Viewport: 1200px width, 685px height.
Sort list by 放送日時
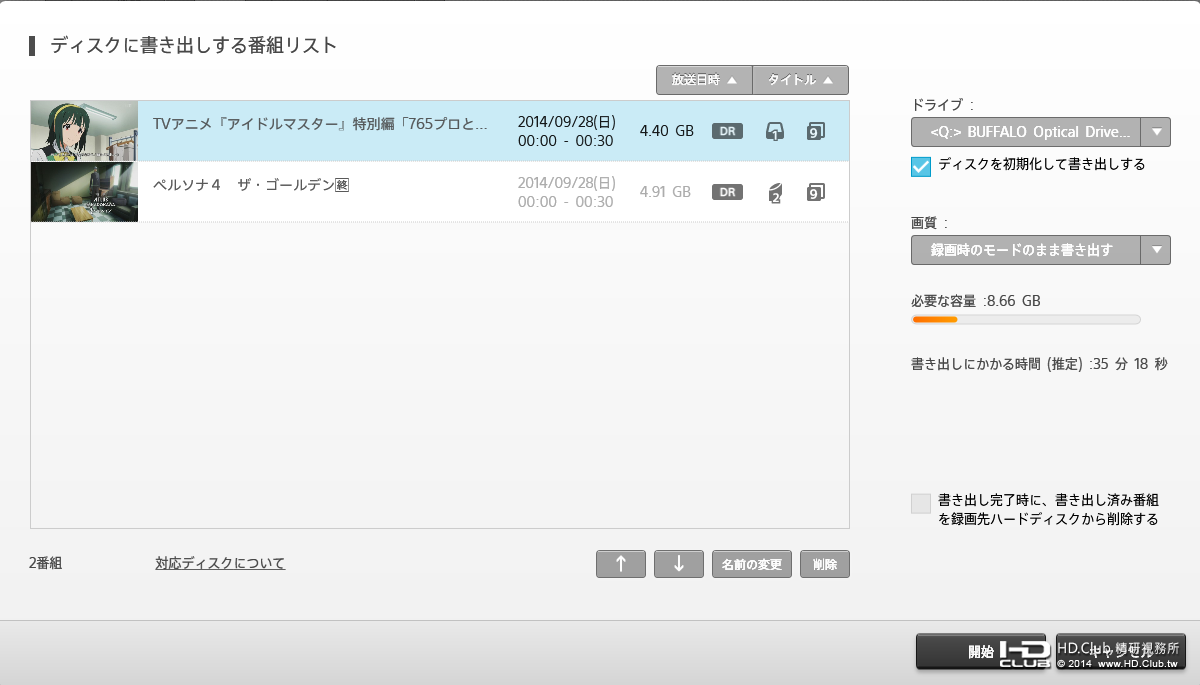704,80
